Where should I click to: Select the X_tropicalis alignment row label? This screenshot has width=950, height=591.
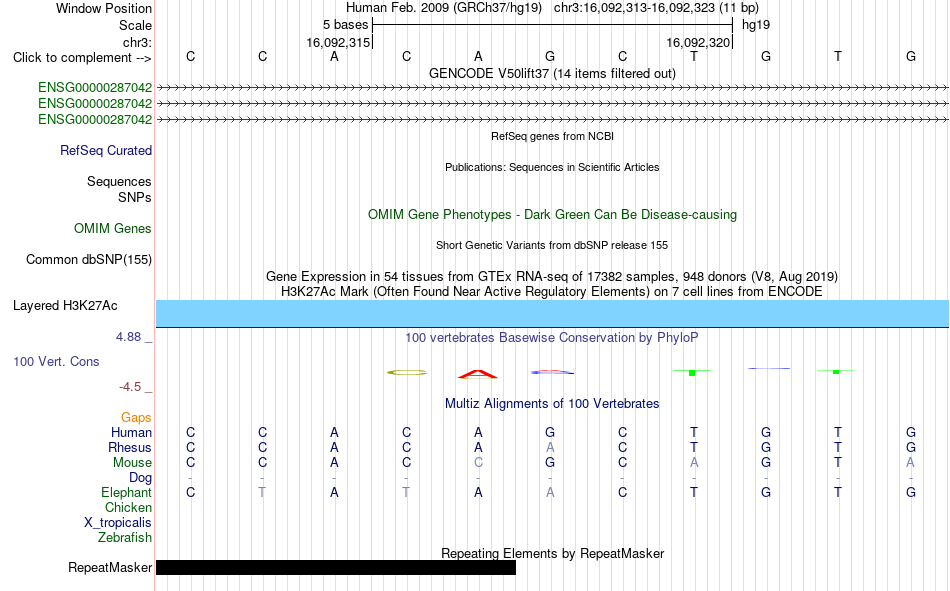pyautogui.click(x=118, y=523)
